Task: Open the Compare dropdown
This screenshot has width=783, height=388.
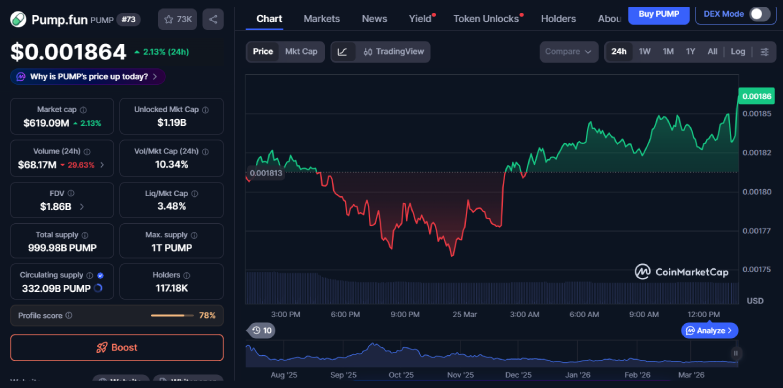Action: (569, 51)
